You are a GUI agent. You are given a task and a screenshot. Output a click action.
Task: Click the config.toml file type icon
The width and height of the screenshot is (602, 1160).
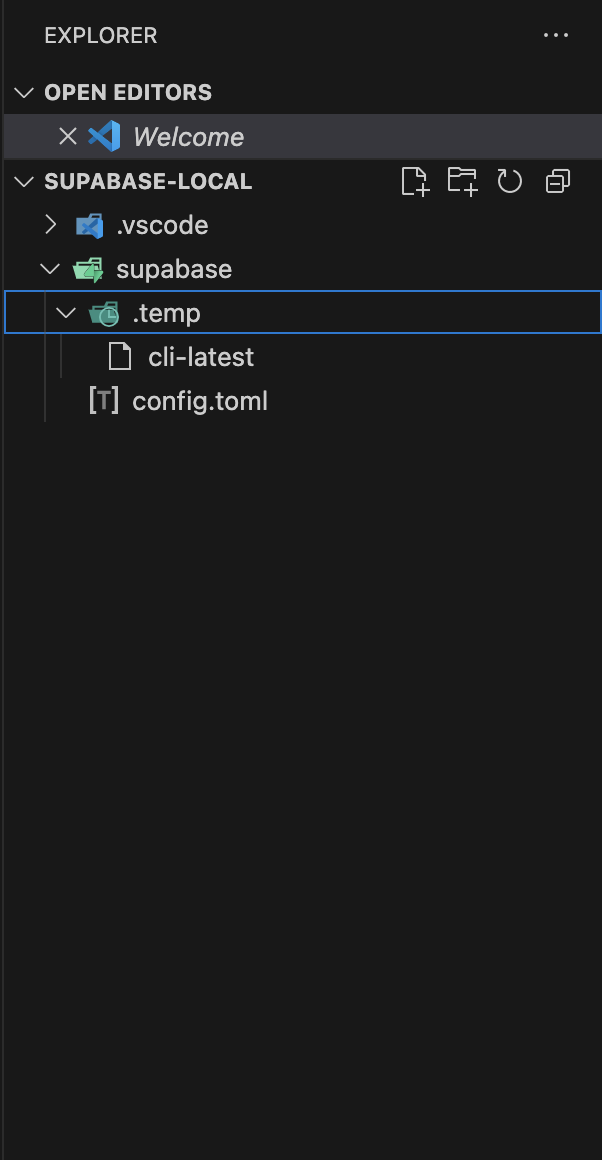coord(104,402)
